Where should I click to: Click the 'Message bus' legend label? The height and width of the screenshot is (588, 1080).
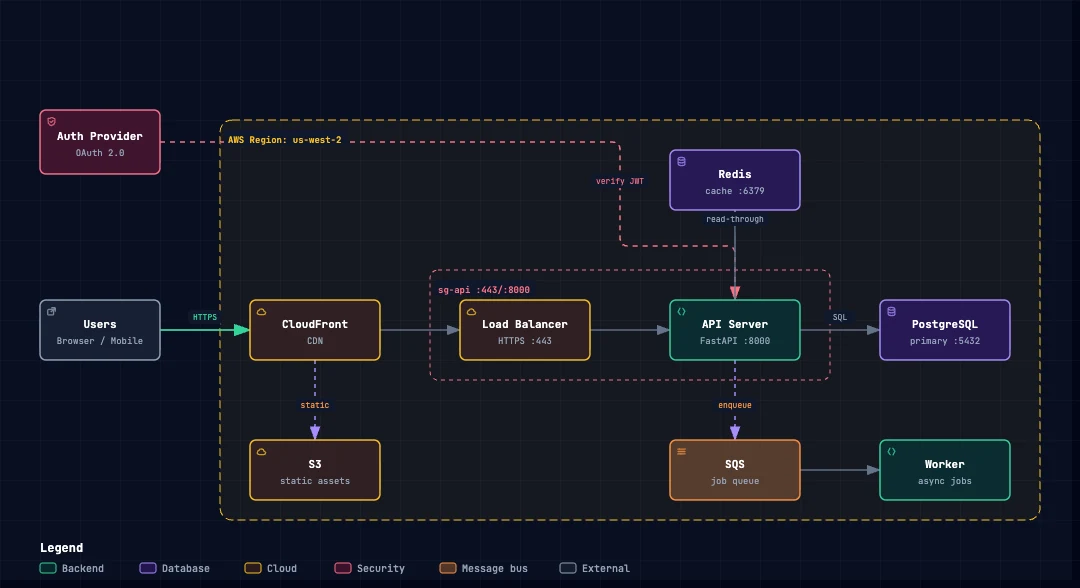coord(495,569)
